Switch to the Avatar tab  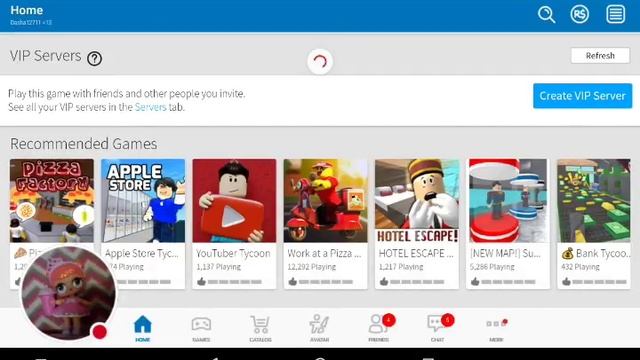click(x=319, y=329)
